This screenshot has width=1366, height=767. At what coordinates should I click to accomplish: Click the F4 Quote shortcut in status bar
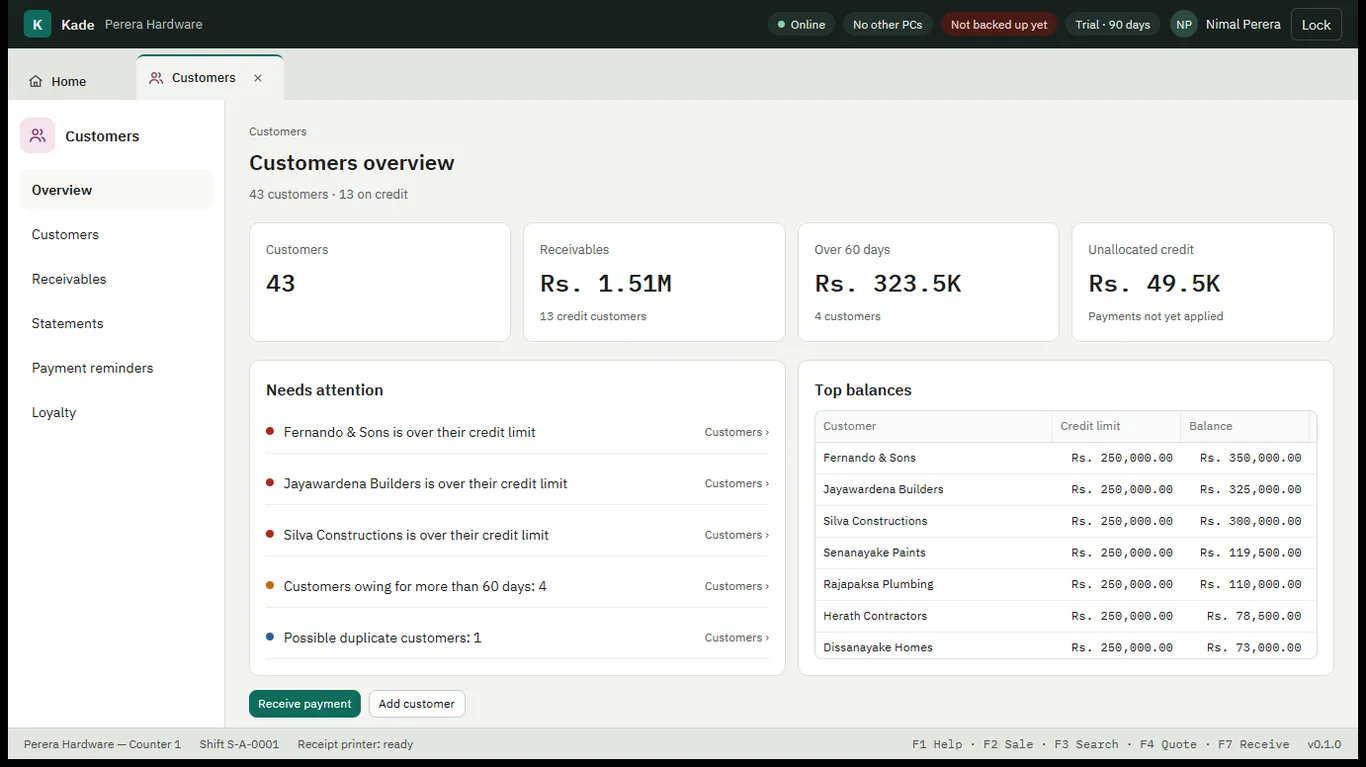click(x=1168, y=745)
